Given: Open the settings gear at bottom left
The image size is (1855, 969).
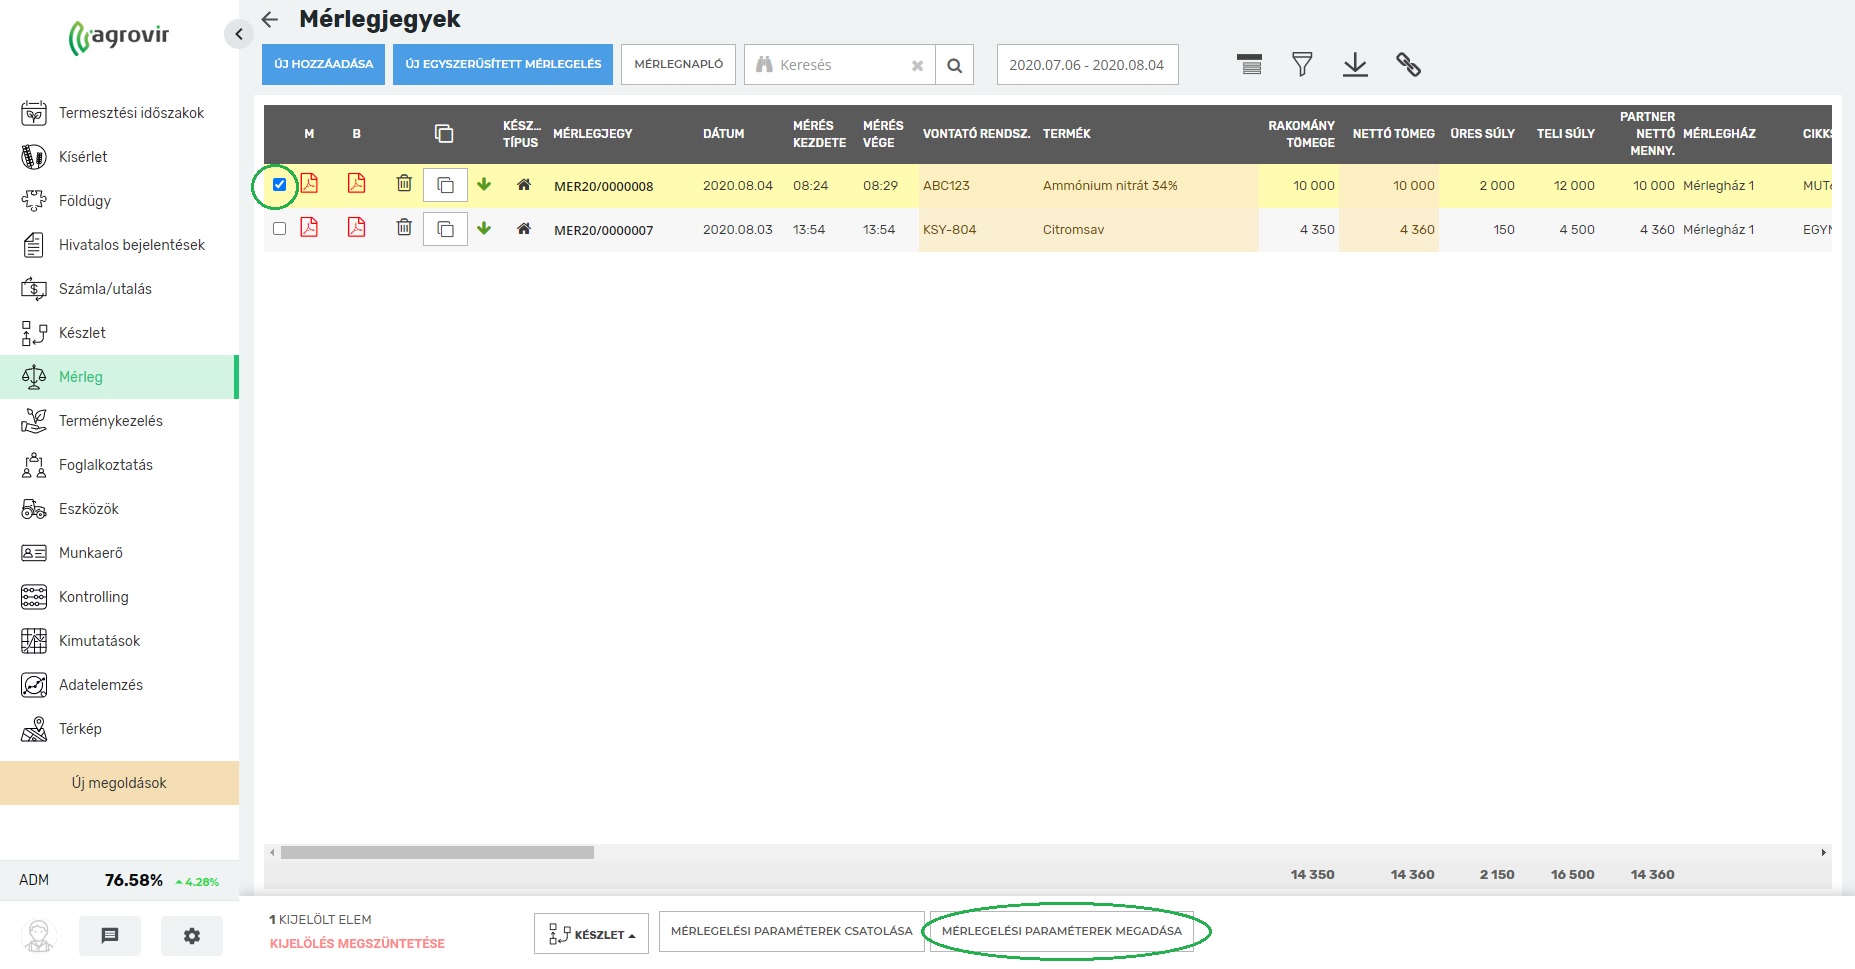Looking at the screenshot, I should tap(192, 936).
